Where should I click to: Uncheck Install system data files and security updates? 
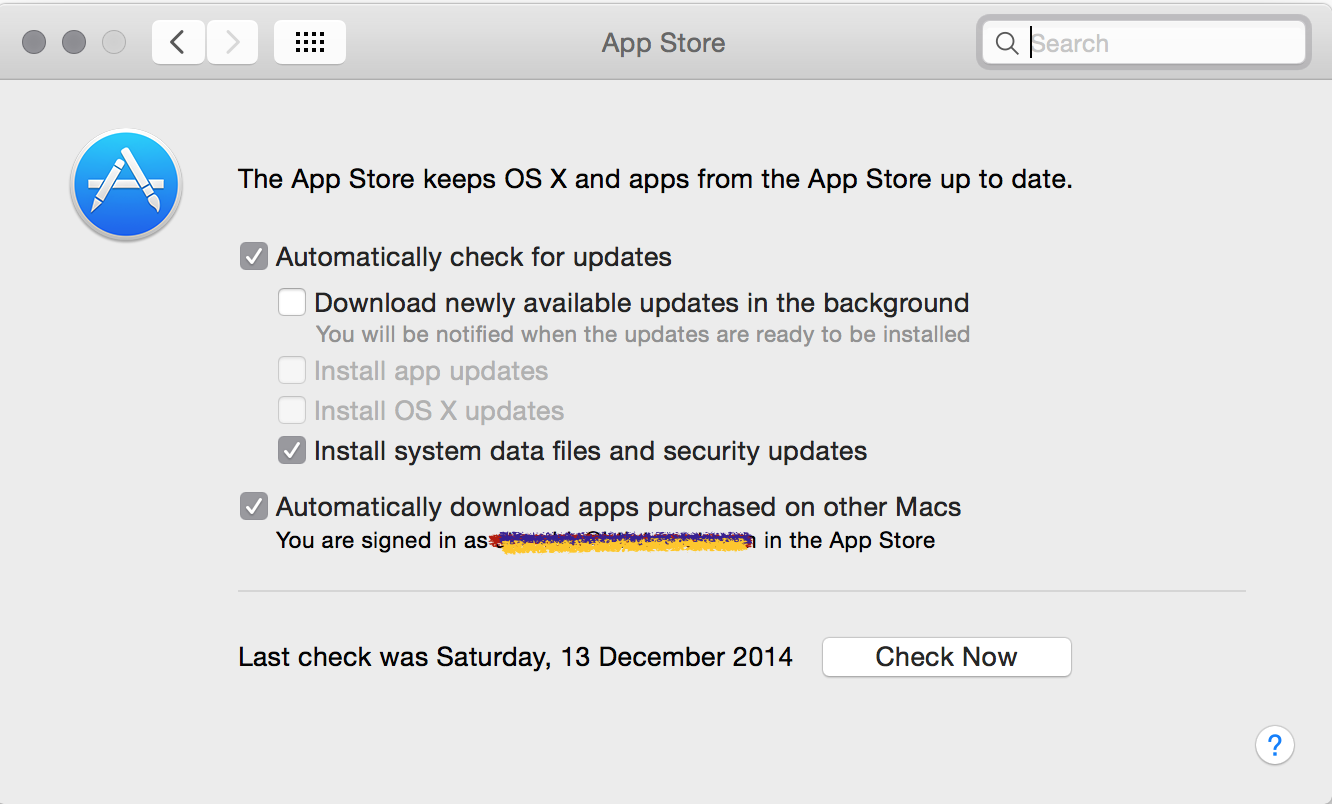(292, 451)
